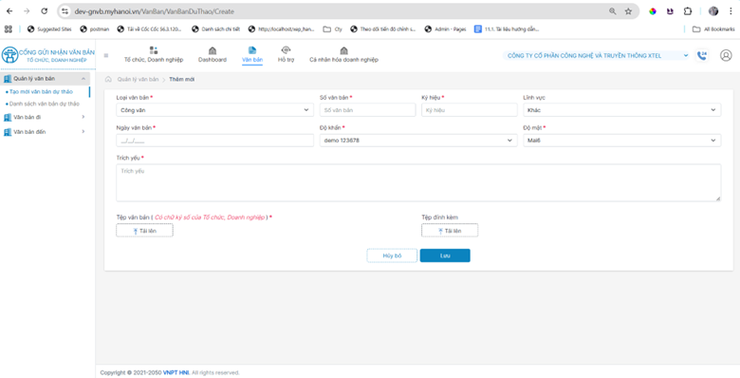This screenshot has height=378, width=740.
Task: Go back in browser history
Action: (x=9, y=11)
